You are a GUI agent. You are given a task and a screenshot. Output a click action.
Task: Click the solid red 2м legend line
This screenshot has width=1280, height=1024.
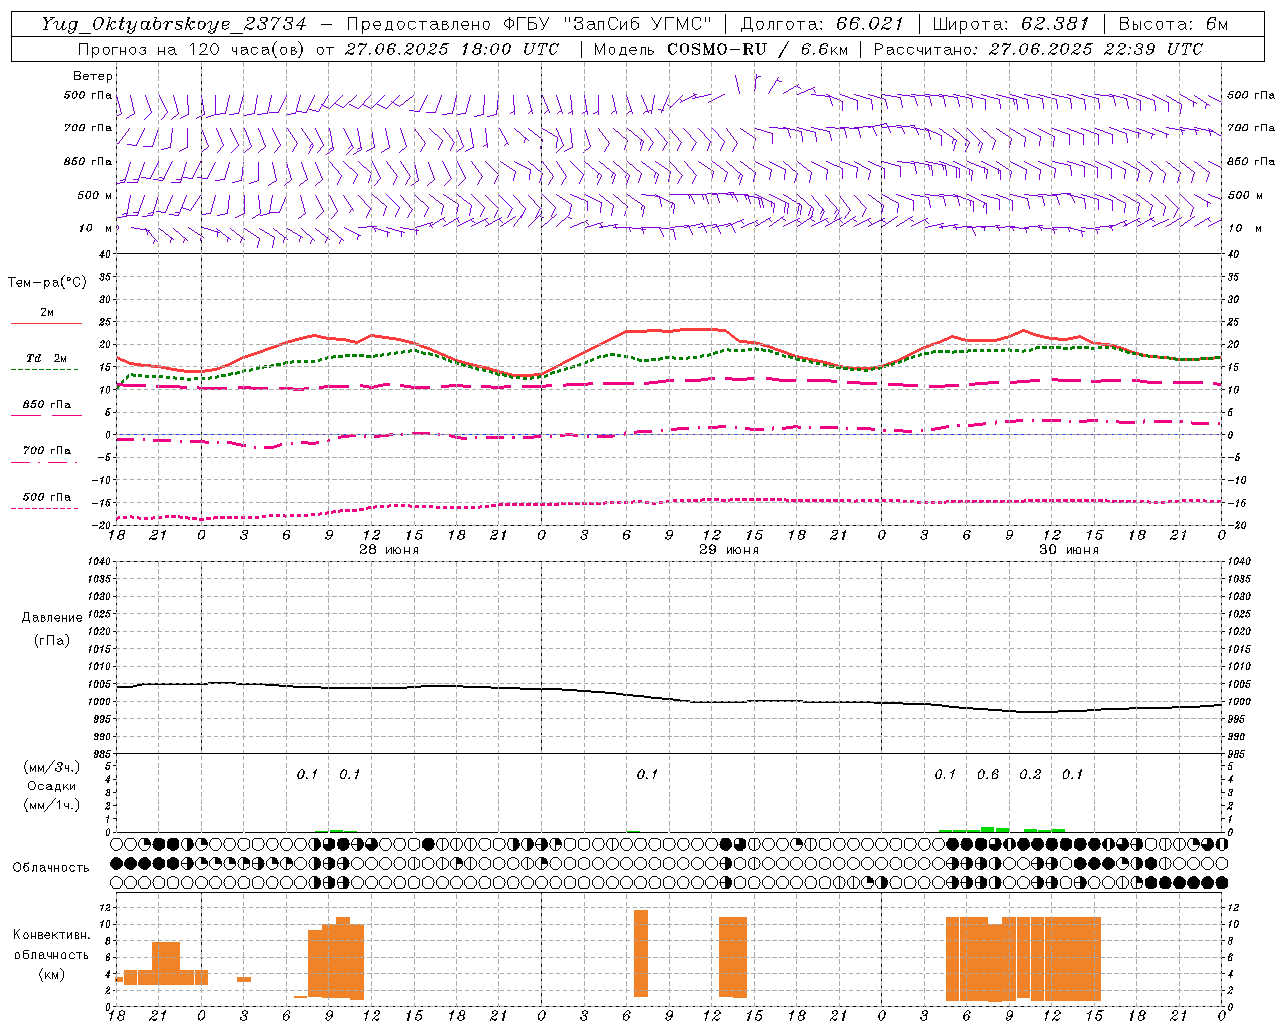pyautogui.click(x=46, y=323)
